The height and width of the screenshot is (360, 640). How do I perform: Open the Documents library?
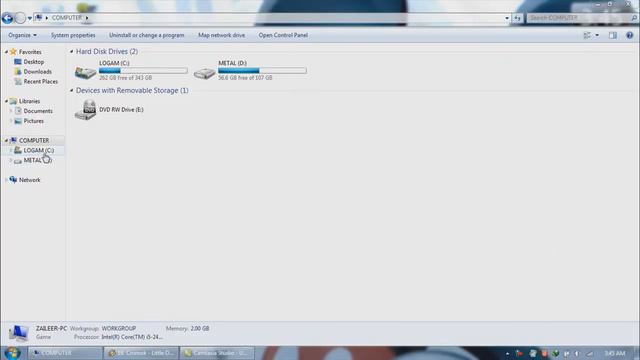coord(38,111)
